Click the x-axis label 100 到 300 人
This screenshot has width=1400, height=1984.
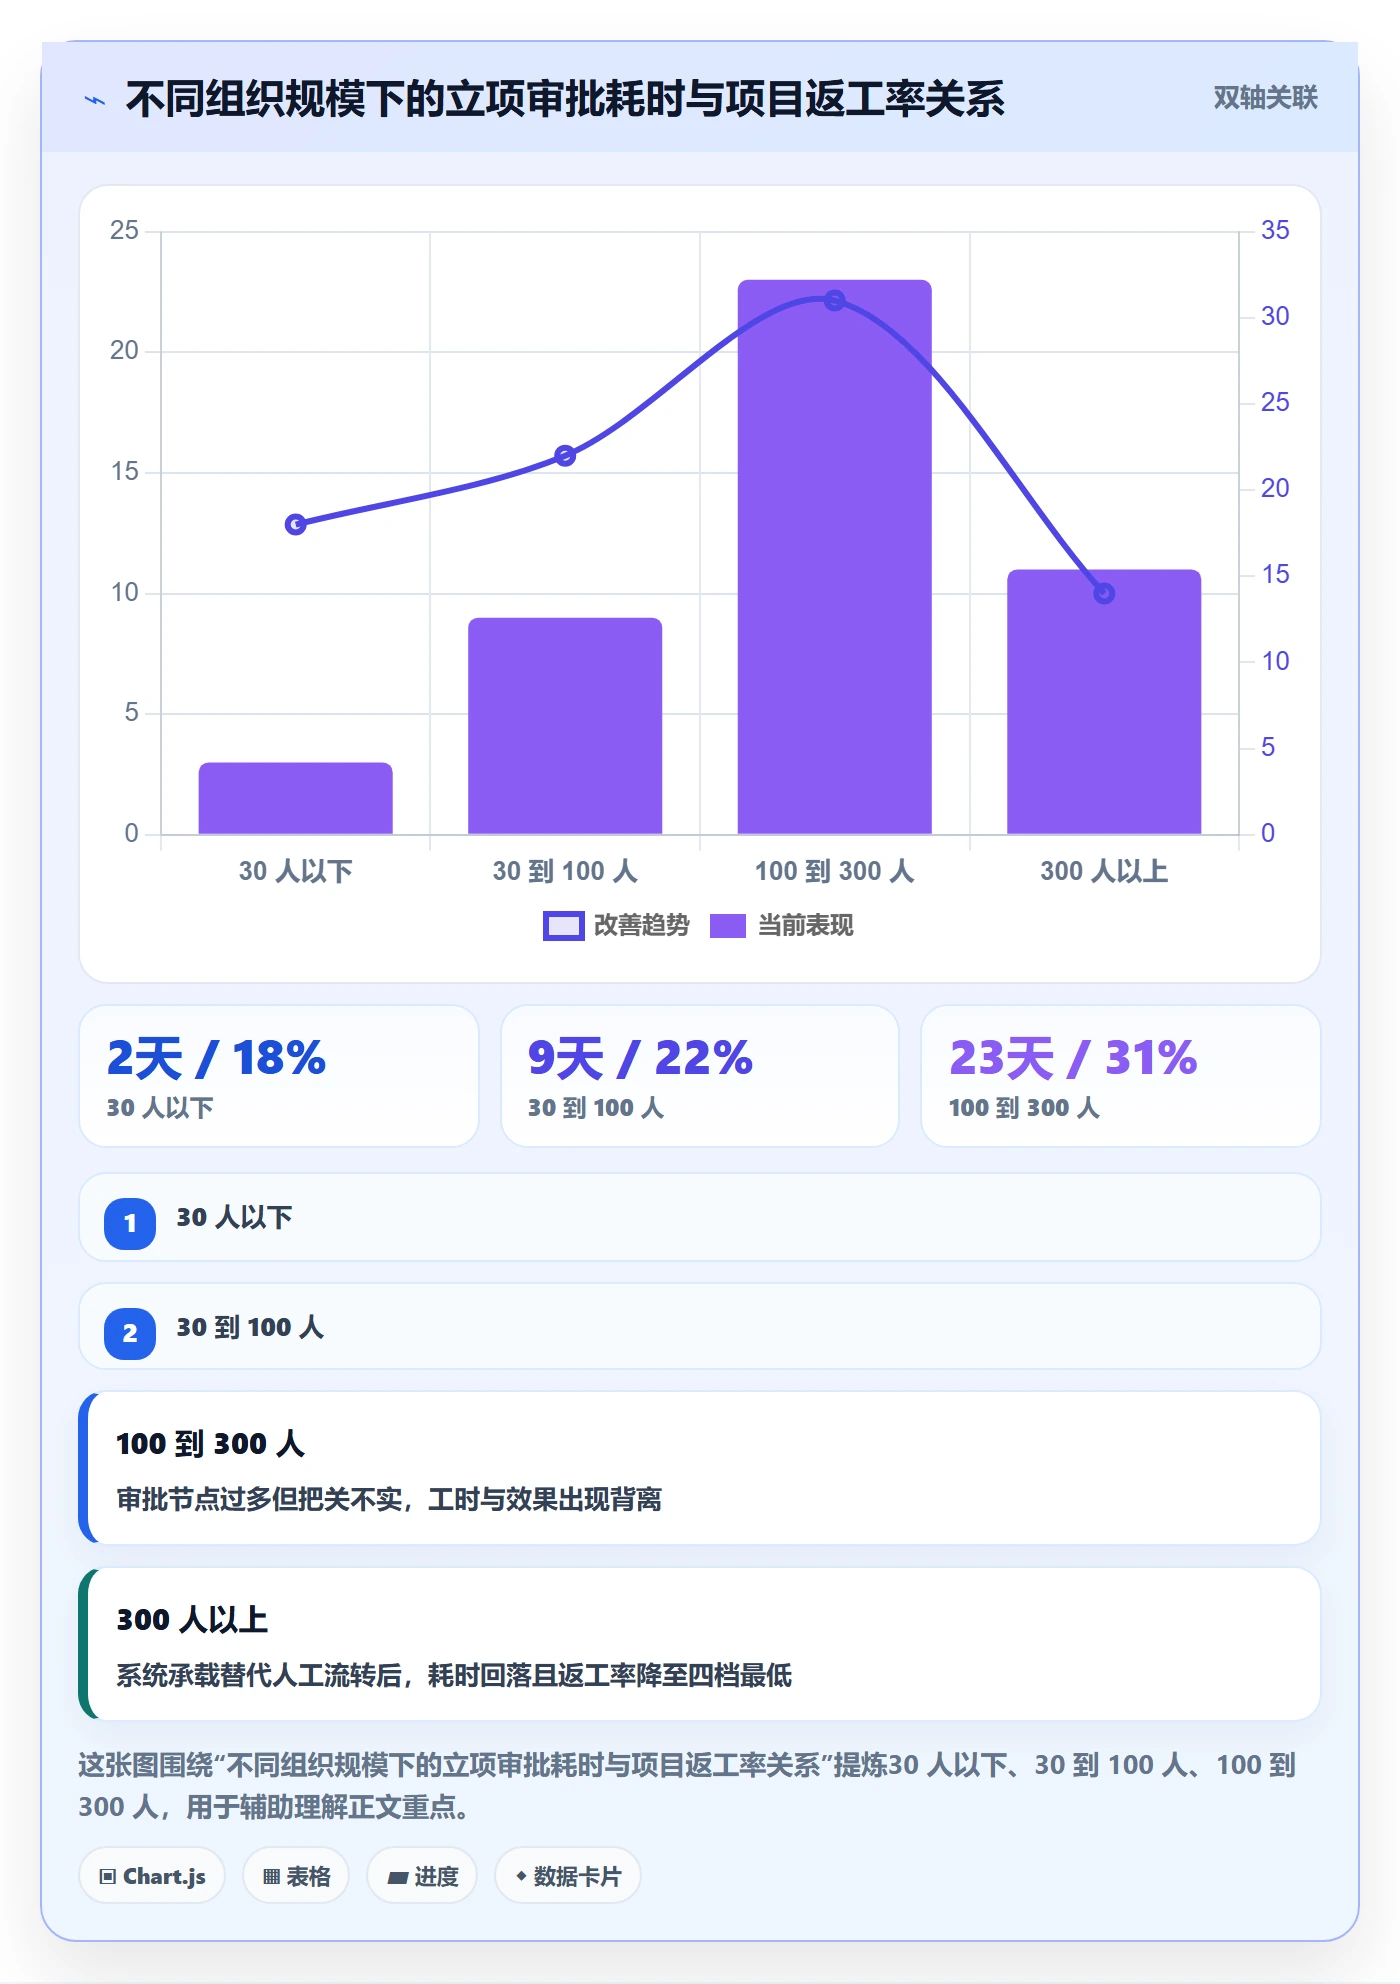835,871
